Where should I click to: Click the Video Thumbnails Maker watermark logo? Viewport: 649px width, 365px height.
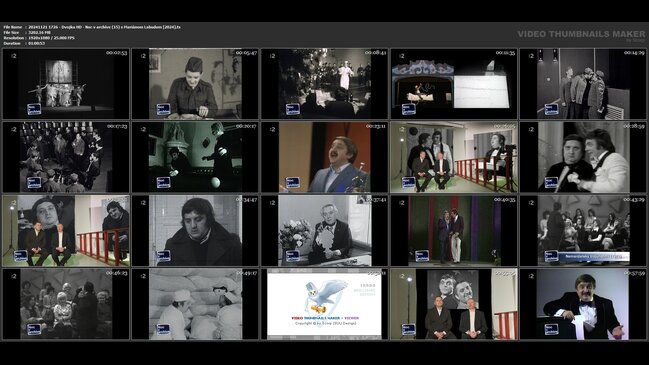[581, 35]
